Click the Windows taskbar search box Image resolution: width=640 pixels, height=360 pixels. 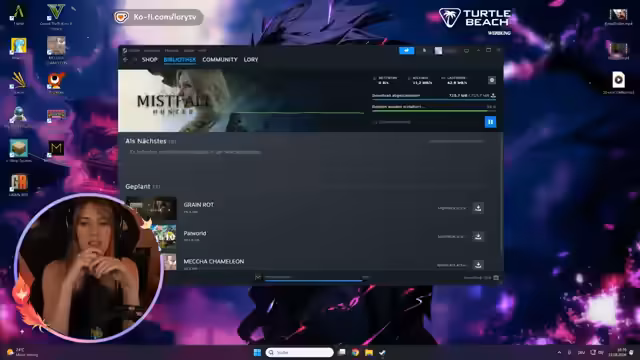click(x=299, y=352)
